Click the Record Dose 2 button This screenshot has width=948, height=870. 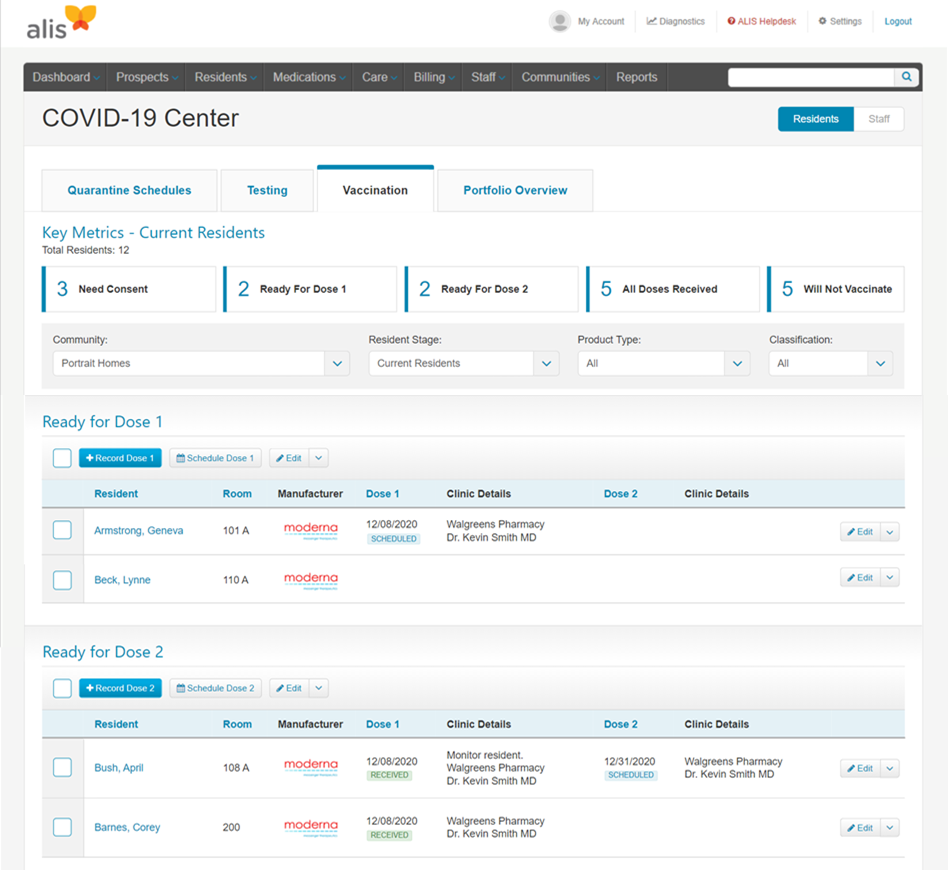[x=120, y=688]
